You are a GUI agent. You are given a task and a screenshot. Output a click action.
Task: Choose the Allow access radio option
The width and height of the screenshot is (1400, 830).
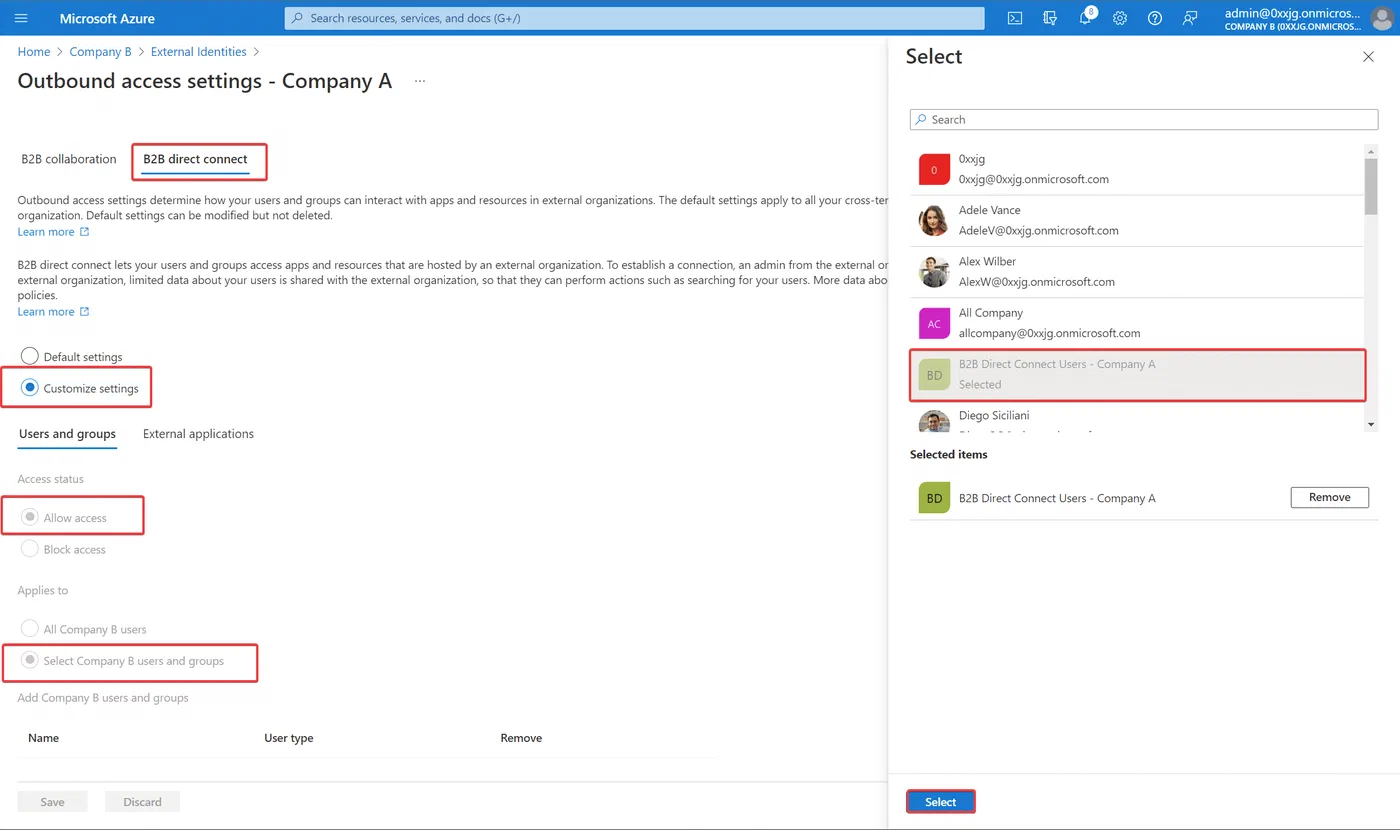pyautogui.click(x=30, y=517)
